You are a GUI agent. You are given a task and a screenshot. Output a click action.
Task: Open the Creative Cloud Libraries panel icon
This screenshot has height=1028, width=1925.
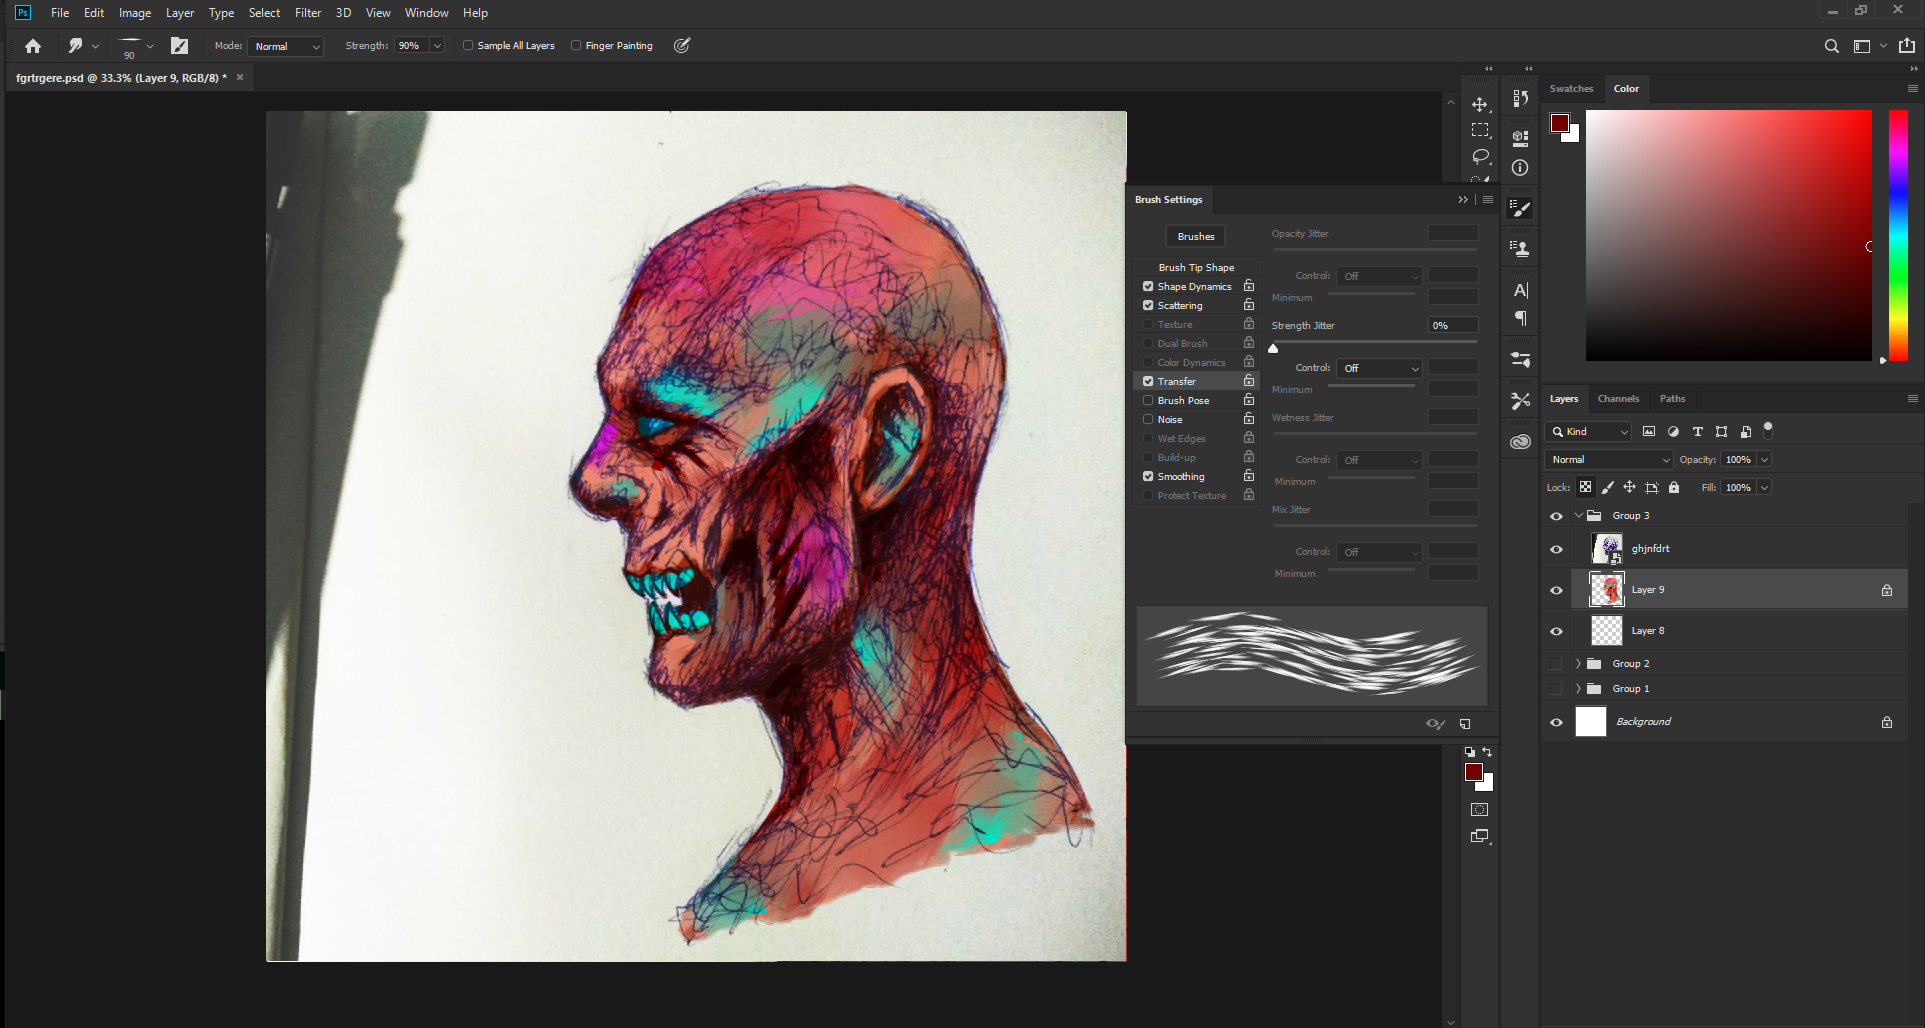point(1520,442)
